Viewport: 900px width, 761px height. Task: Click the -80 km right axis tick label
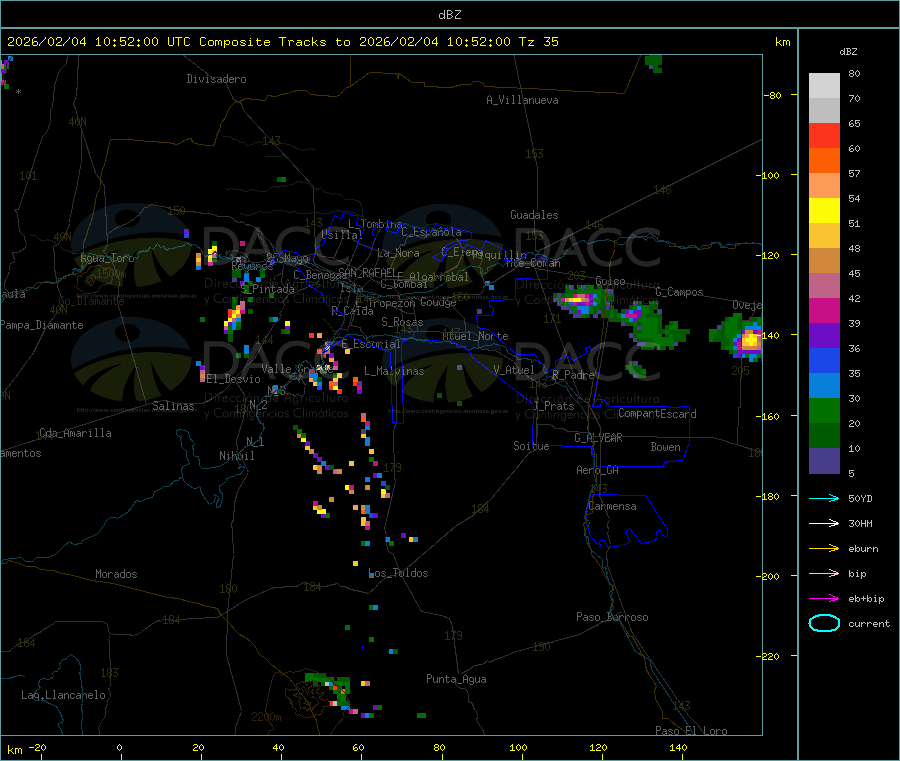773,95
